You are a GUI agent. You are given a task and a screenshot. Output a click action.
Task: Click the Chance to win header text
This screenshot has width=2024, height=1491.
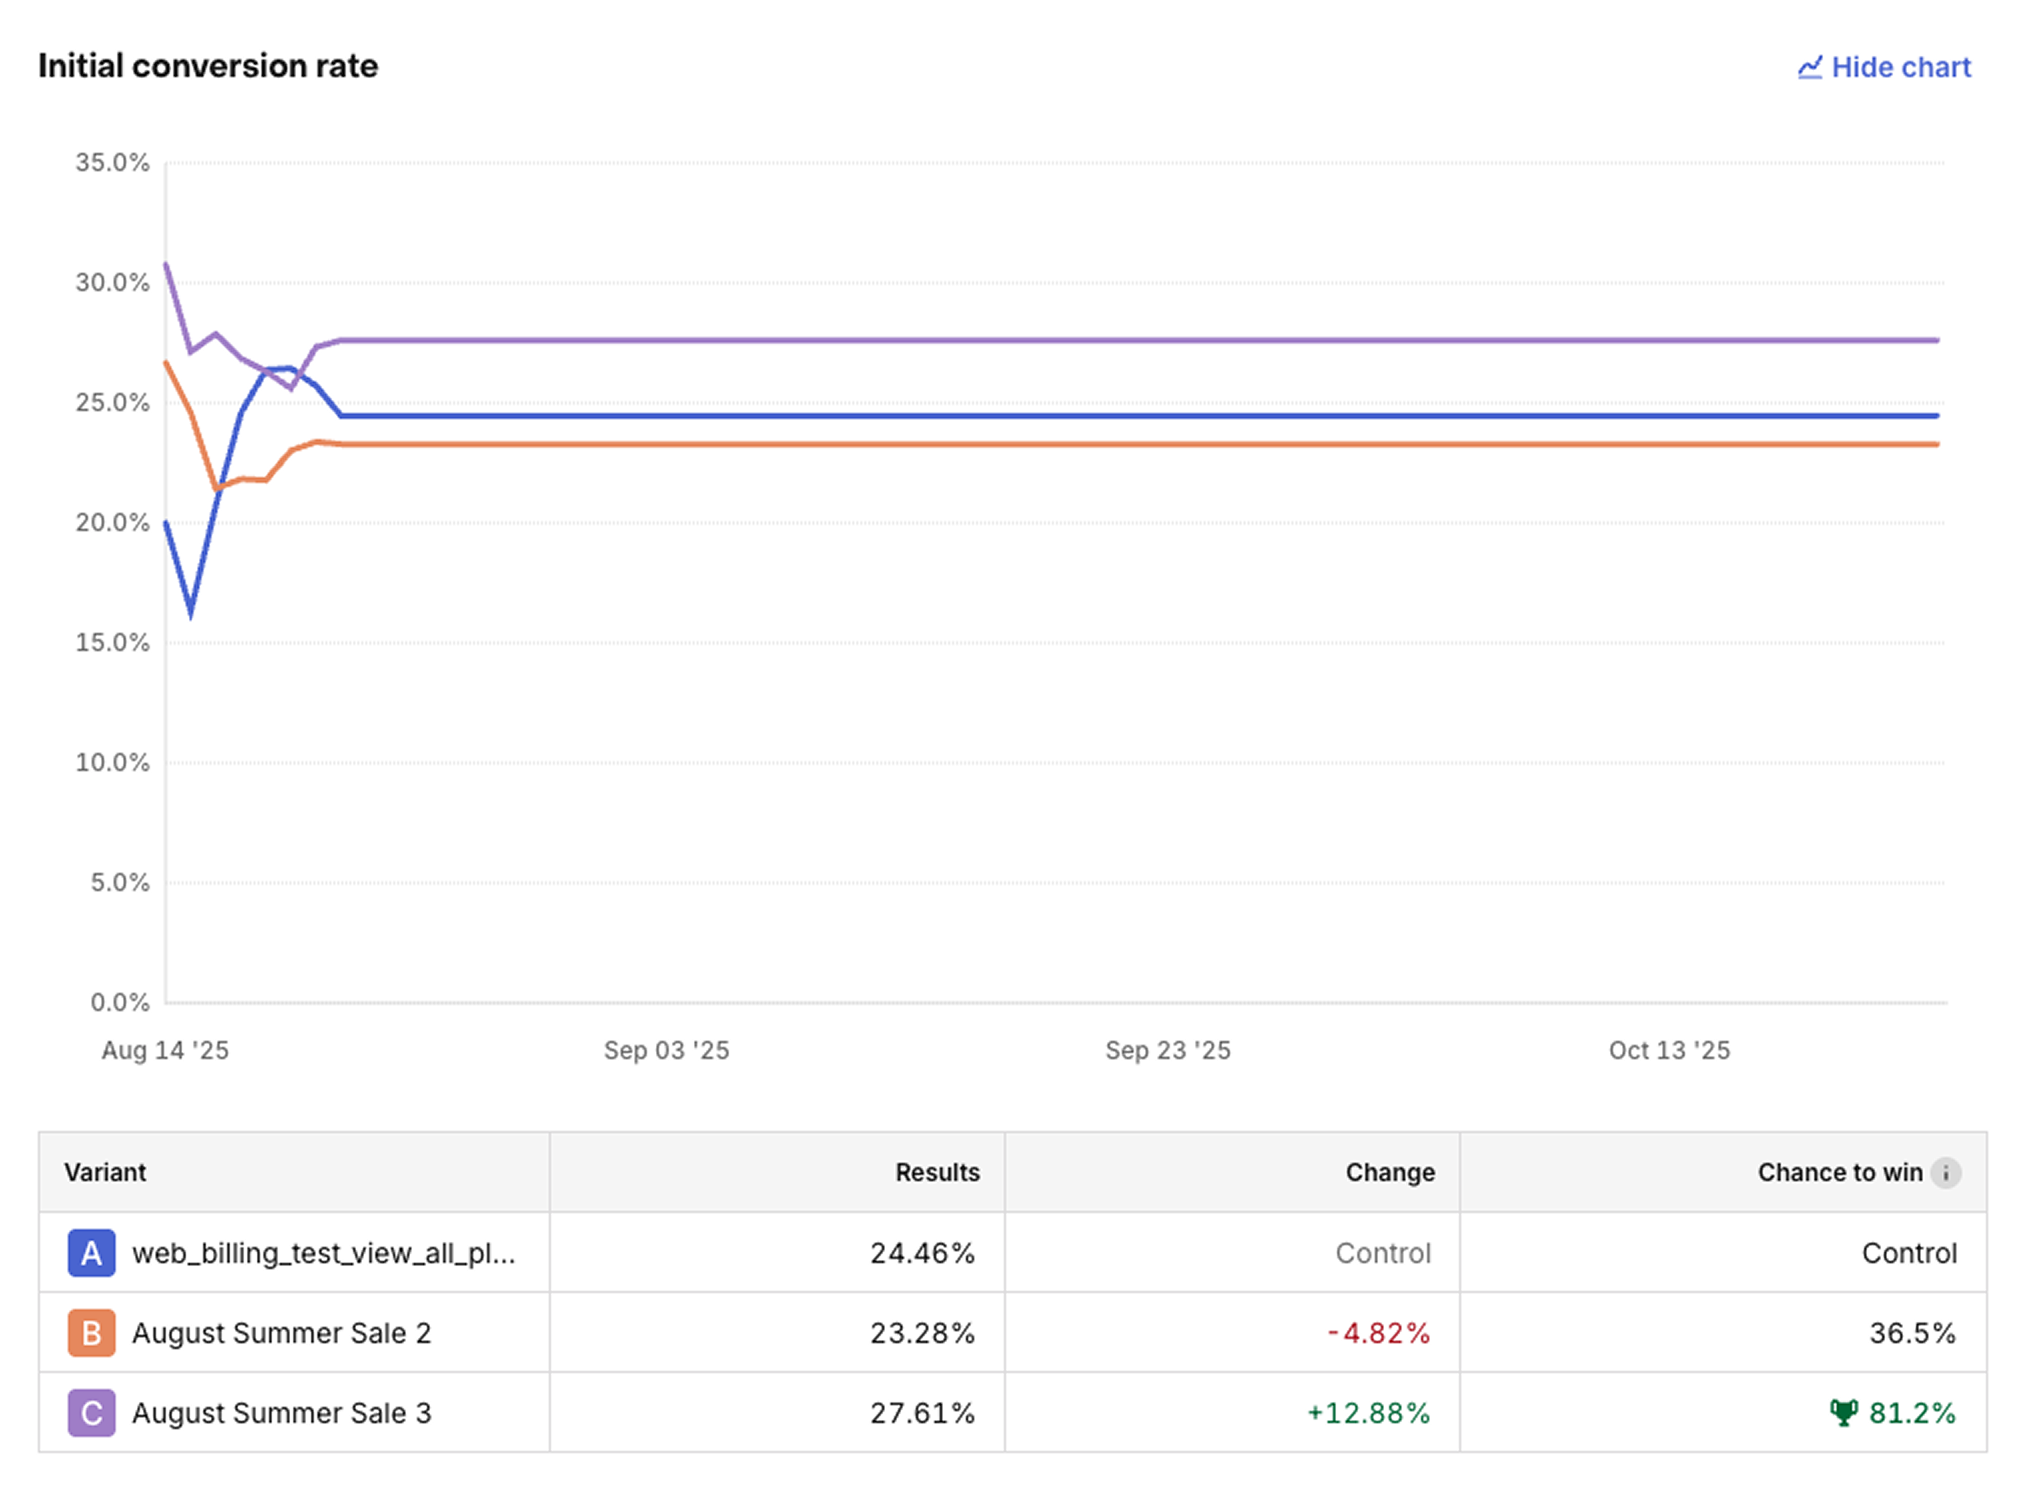point(1839,1172)
